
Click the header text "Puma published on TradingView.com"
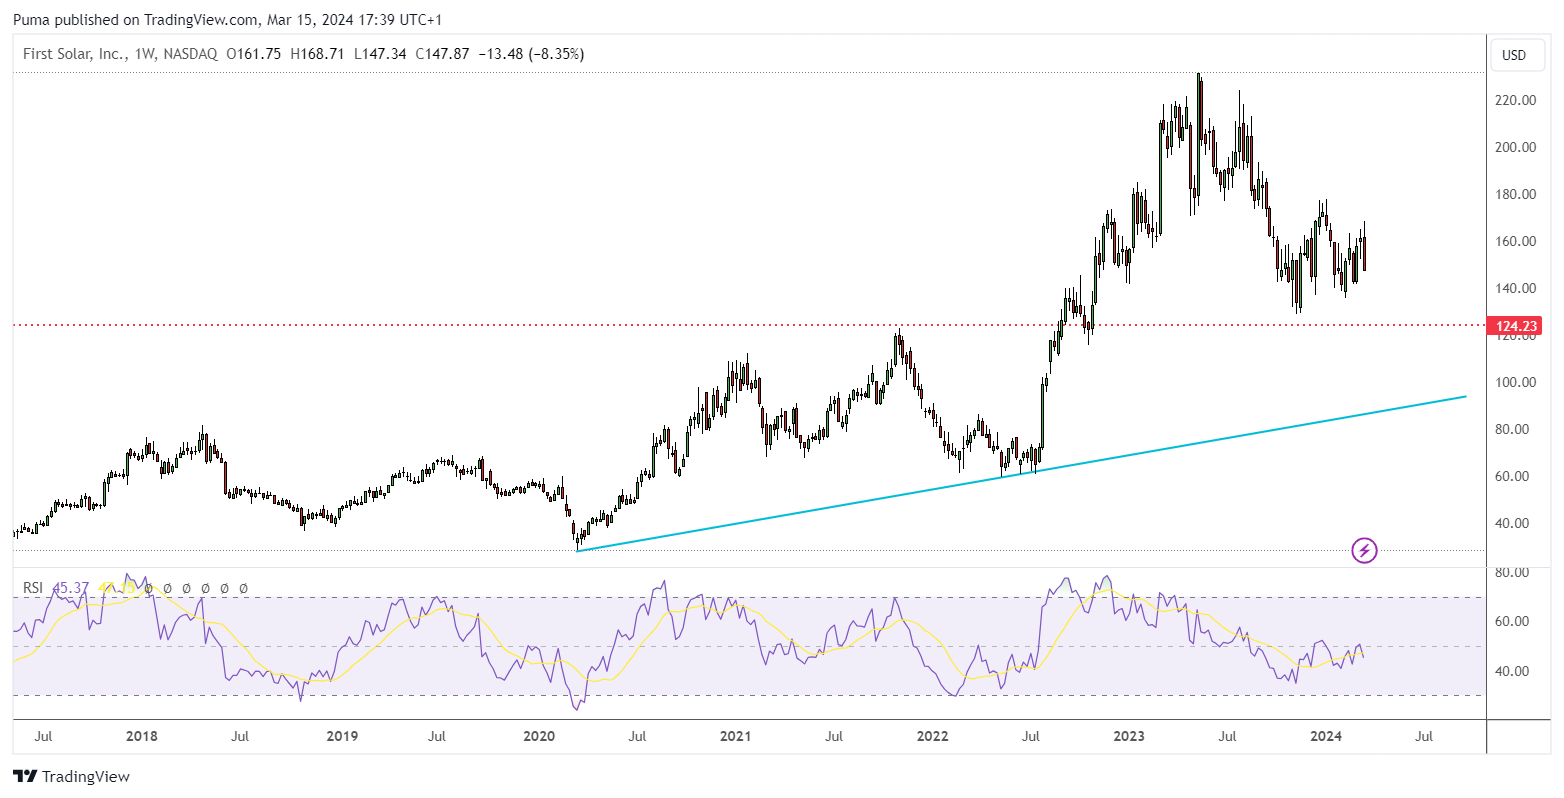pos(135,20)
